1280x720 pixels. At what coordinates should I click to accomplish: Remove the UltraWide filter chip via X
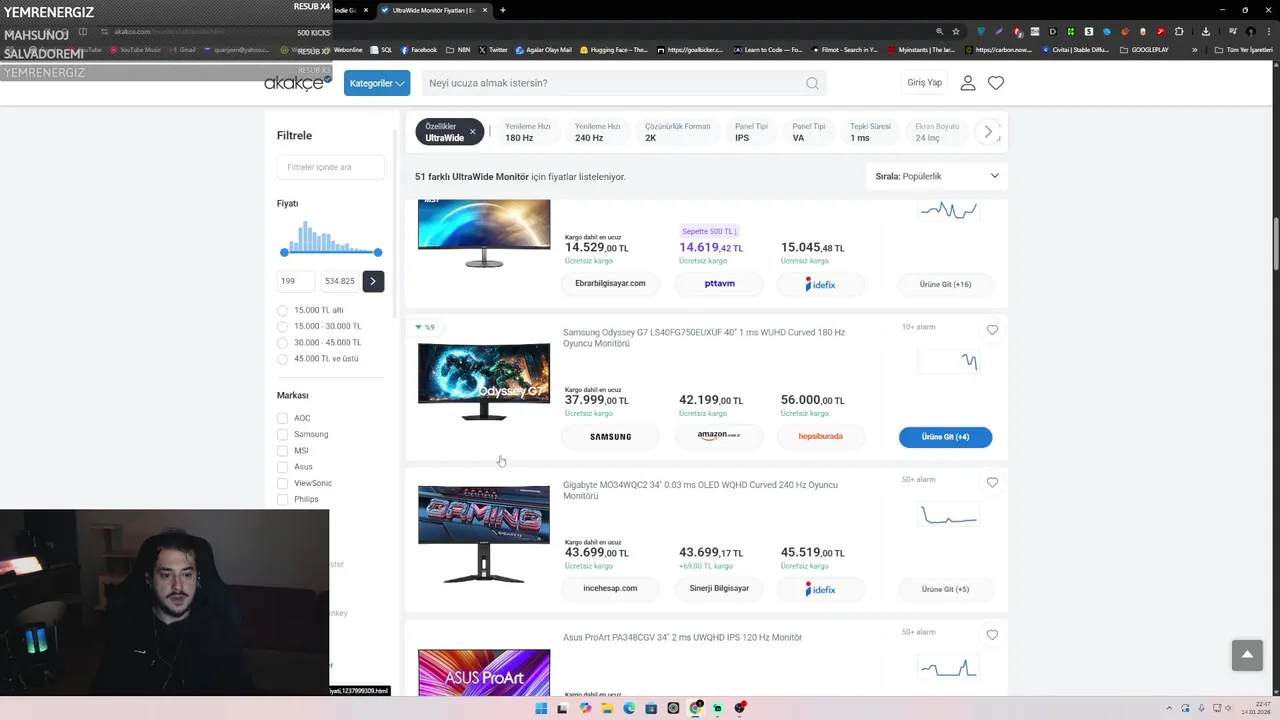(473, 132)
